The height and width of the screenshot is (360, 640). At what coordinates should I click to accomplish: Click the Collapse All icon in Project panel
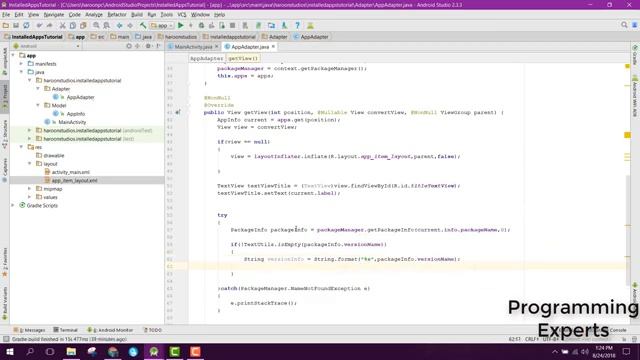point(138,46)
